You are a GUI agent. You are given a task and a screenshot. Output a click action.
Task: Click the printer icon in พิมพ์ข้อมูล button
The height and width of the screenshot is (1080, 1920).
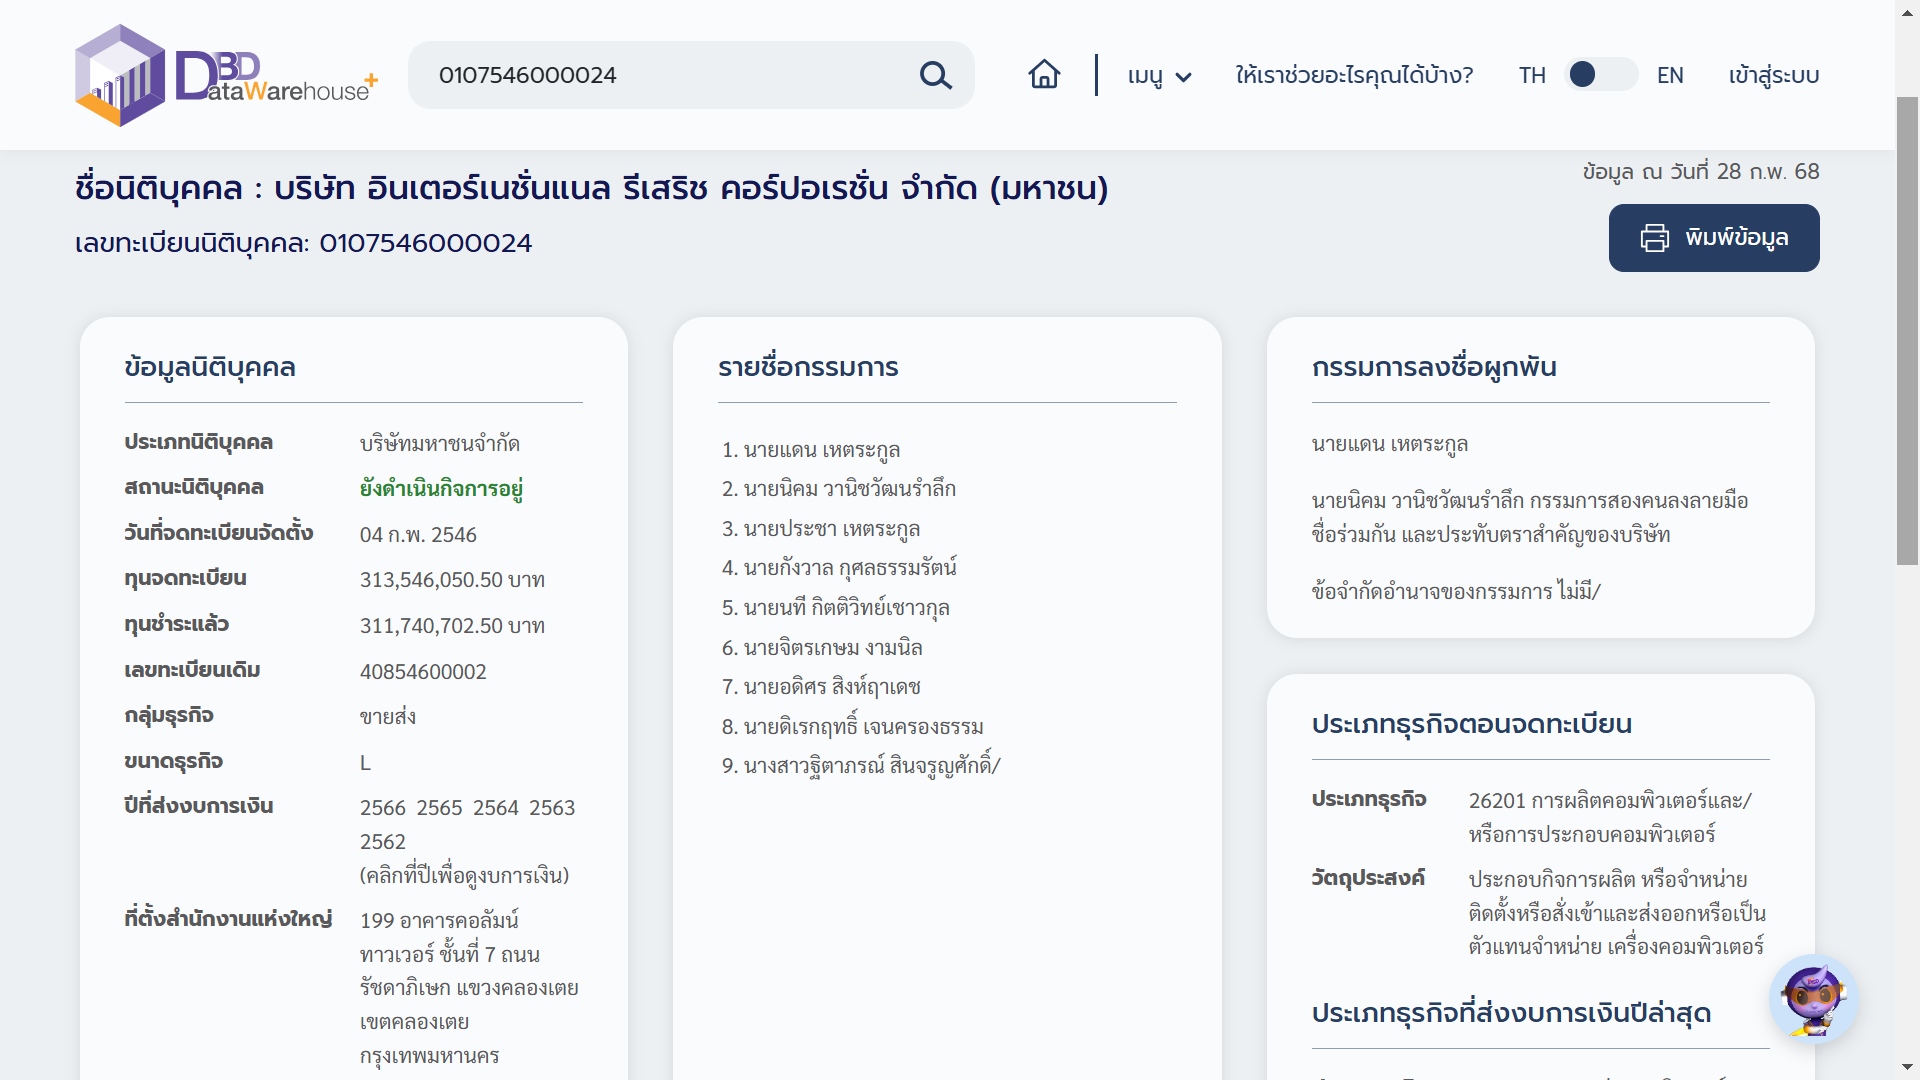[1654, 238]
